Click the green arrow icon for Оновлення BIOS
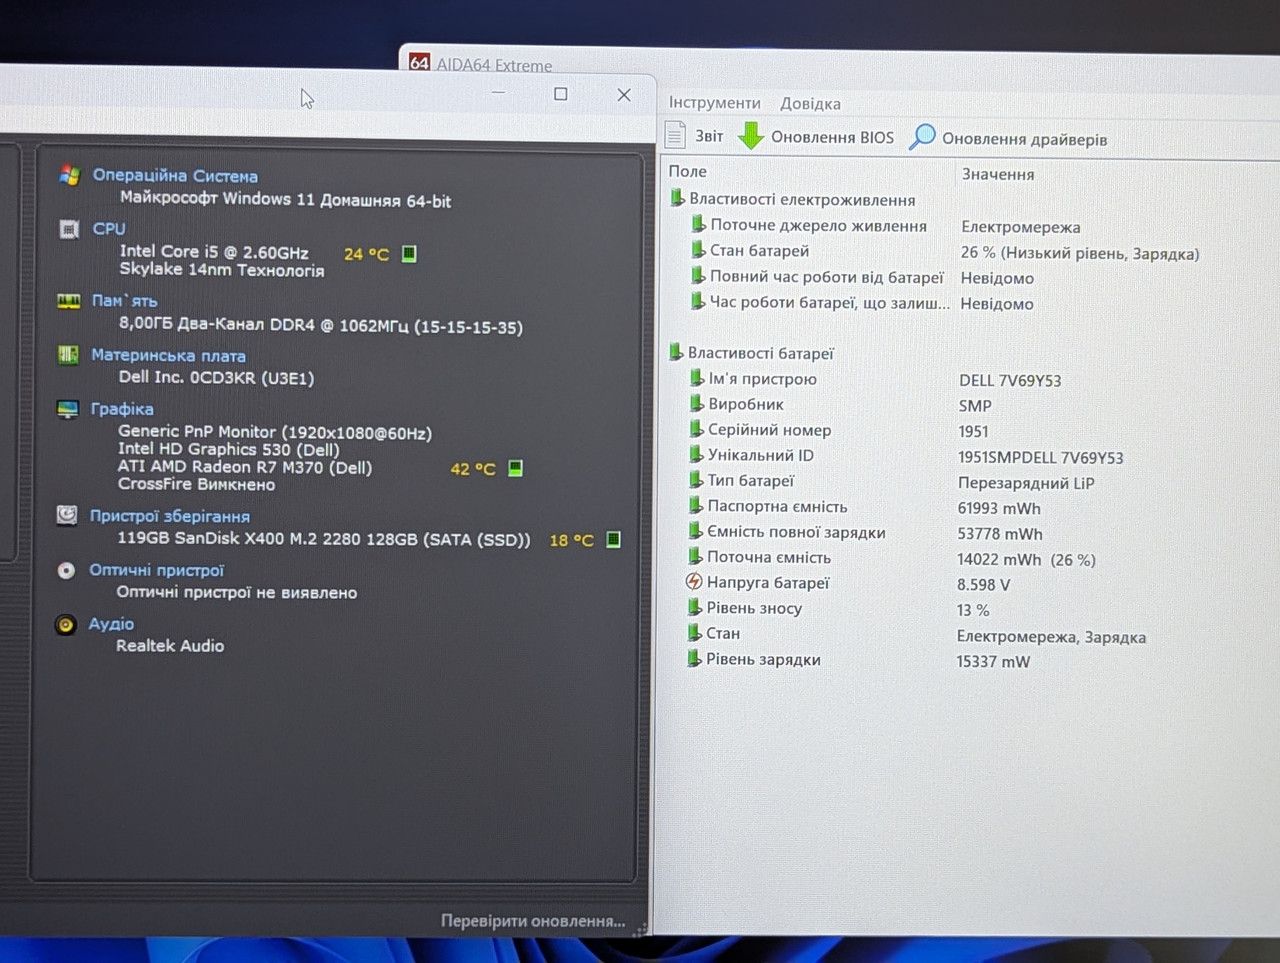This screenshot has height=963, width=1280. pos(751,136)
